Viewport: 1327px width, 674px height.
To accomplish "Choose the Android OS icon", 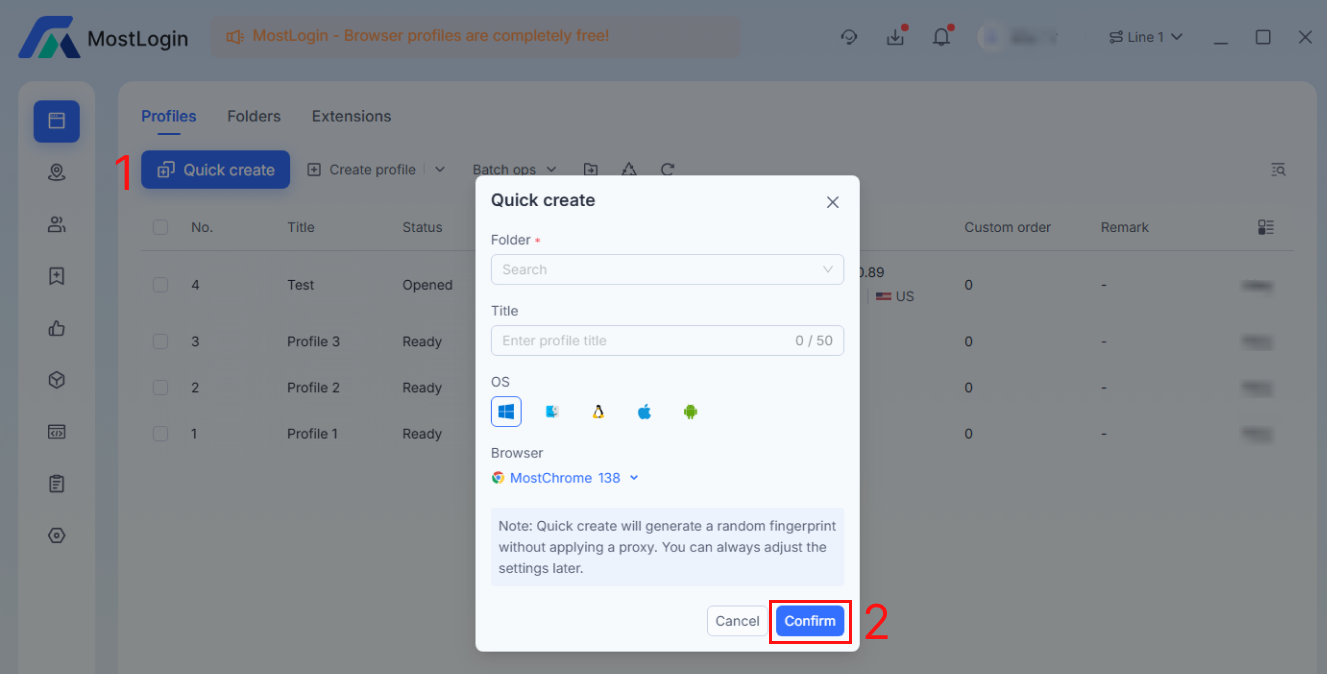I will pyautogui.click(x=690, y=411).
